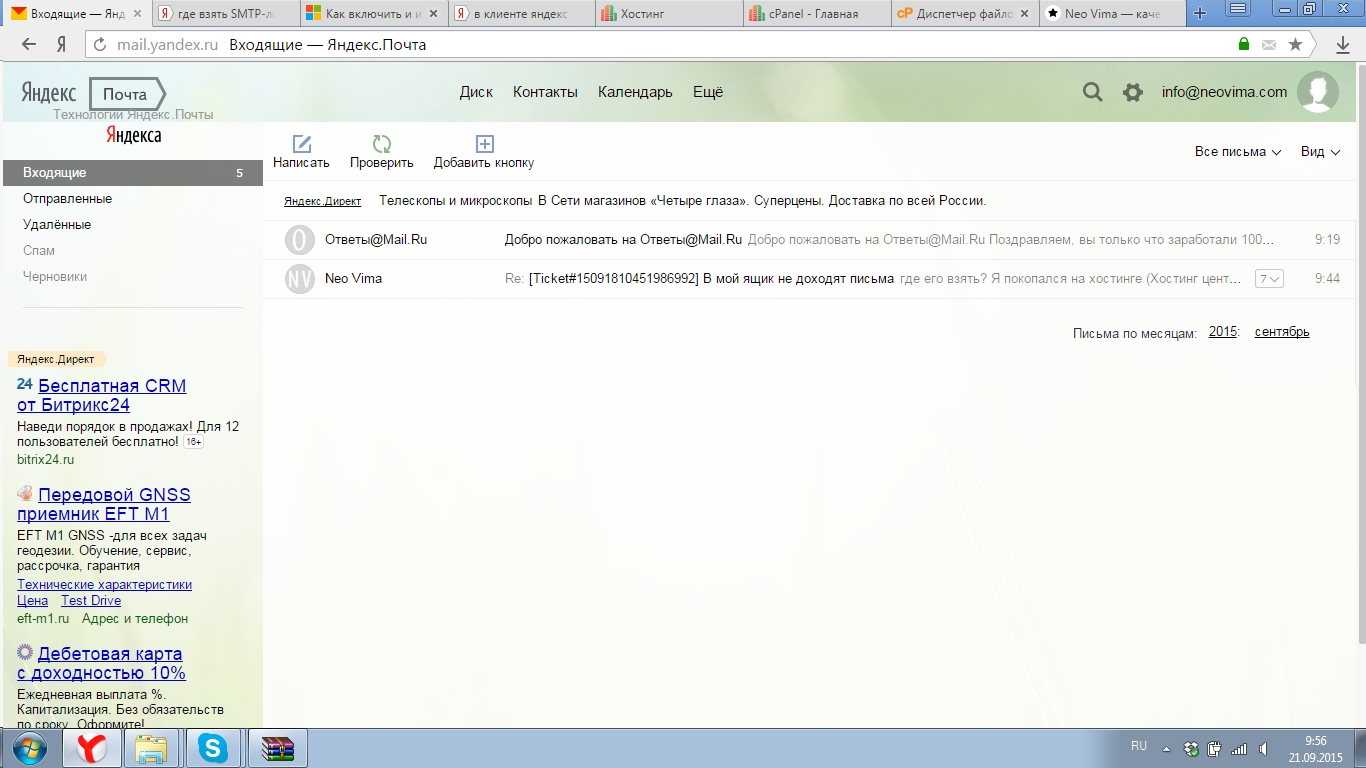Click the Neo Vima NV sender avatar
This screenshot has width=1366, height=768.
click(x=300, y=279)
